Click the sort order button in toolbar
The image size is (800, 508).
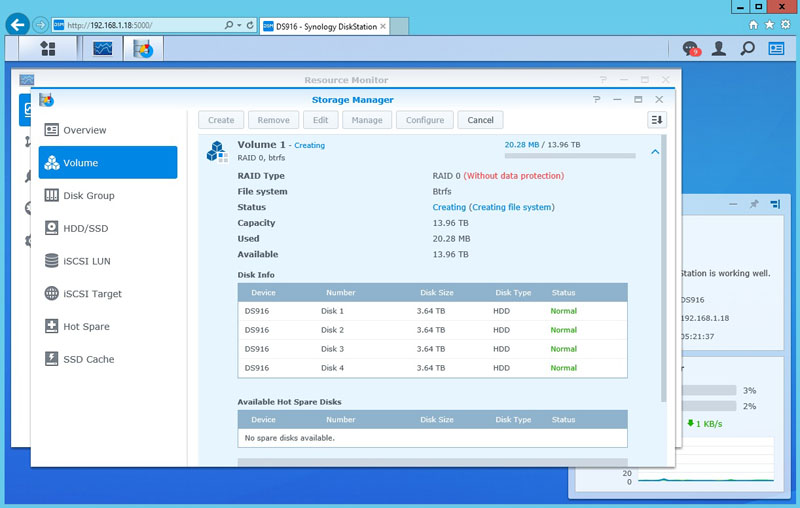tap(656, 120)
